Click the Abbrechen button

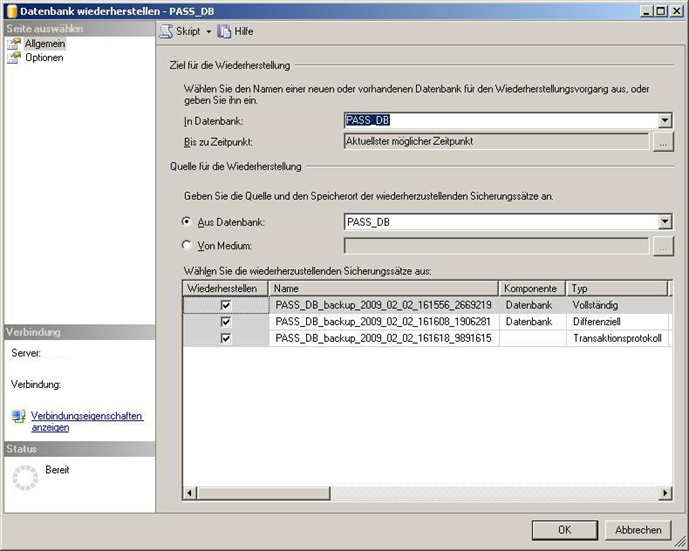pos(638,530)
